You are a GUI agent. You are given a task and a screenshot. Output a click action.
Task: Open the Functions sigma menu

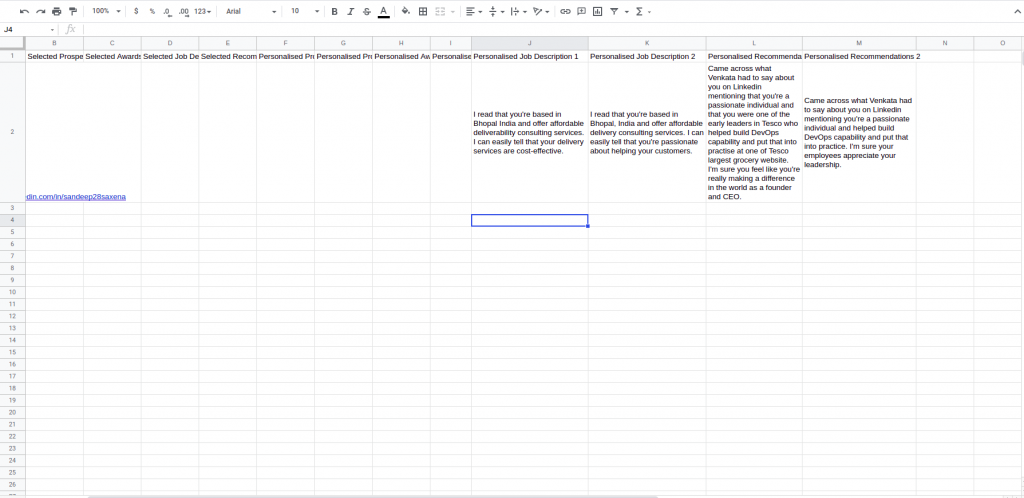(643, 11)
